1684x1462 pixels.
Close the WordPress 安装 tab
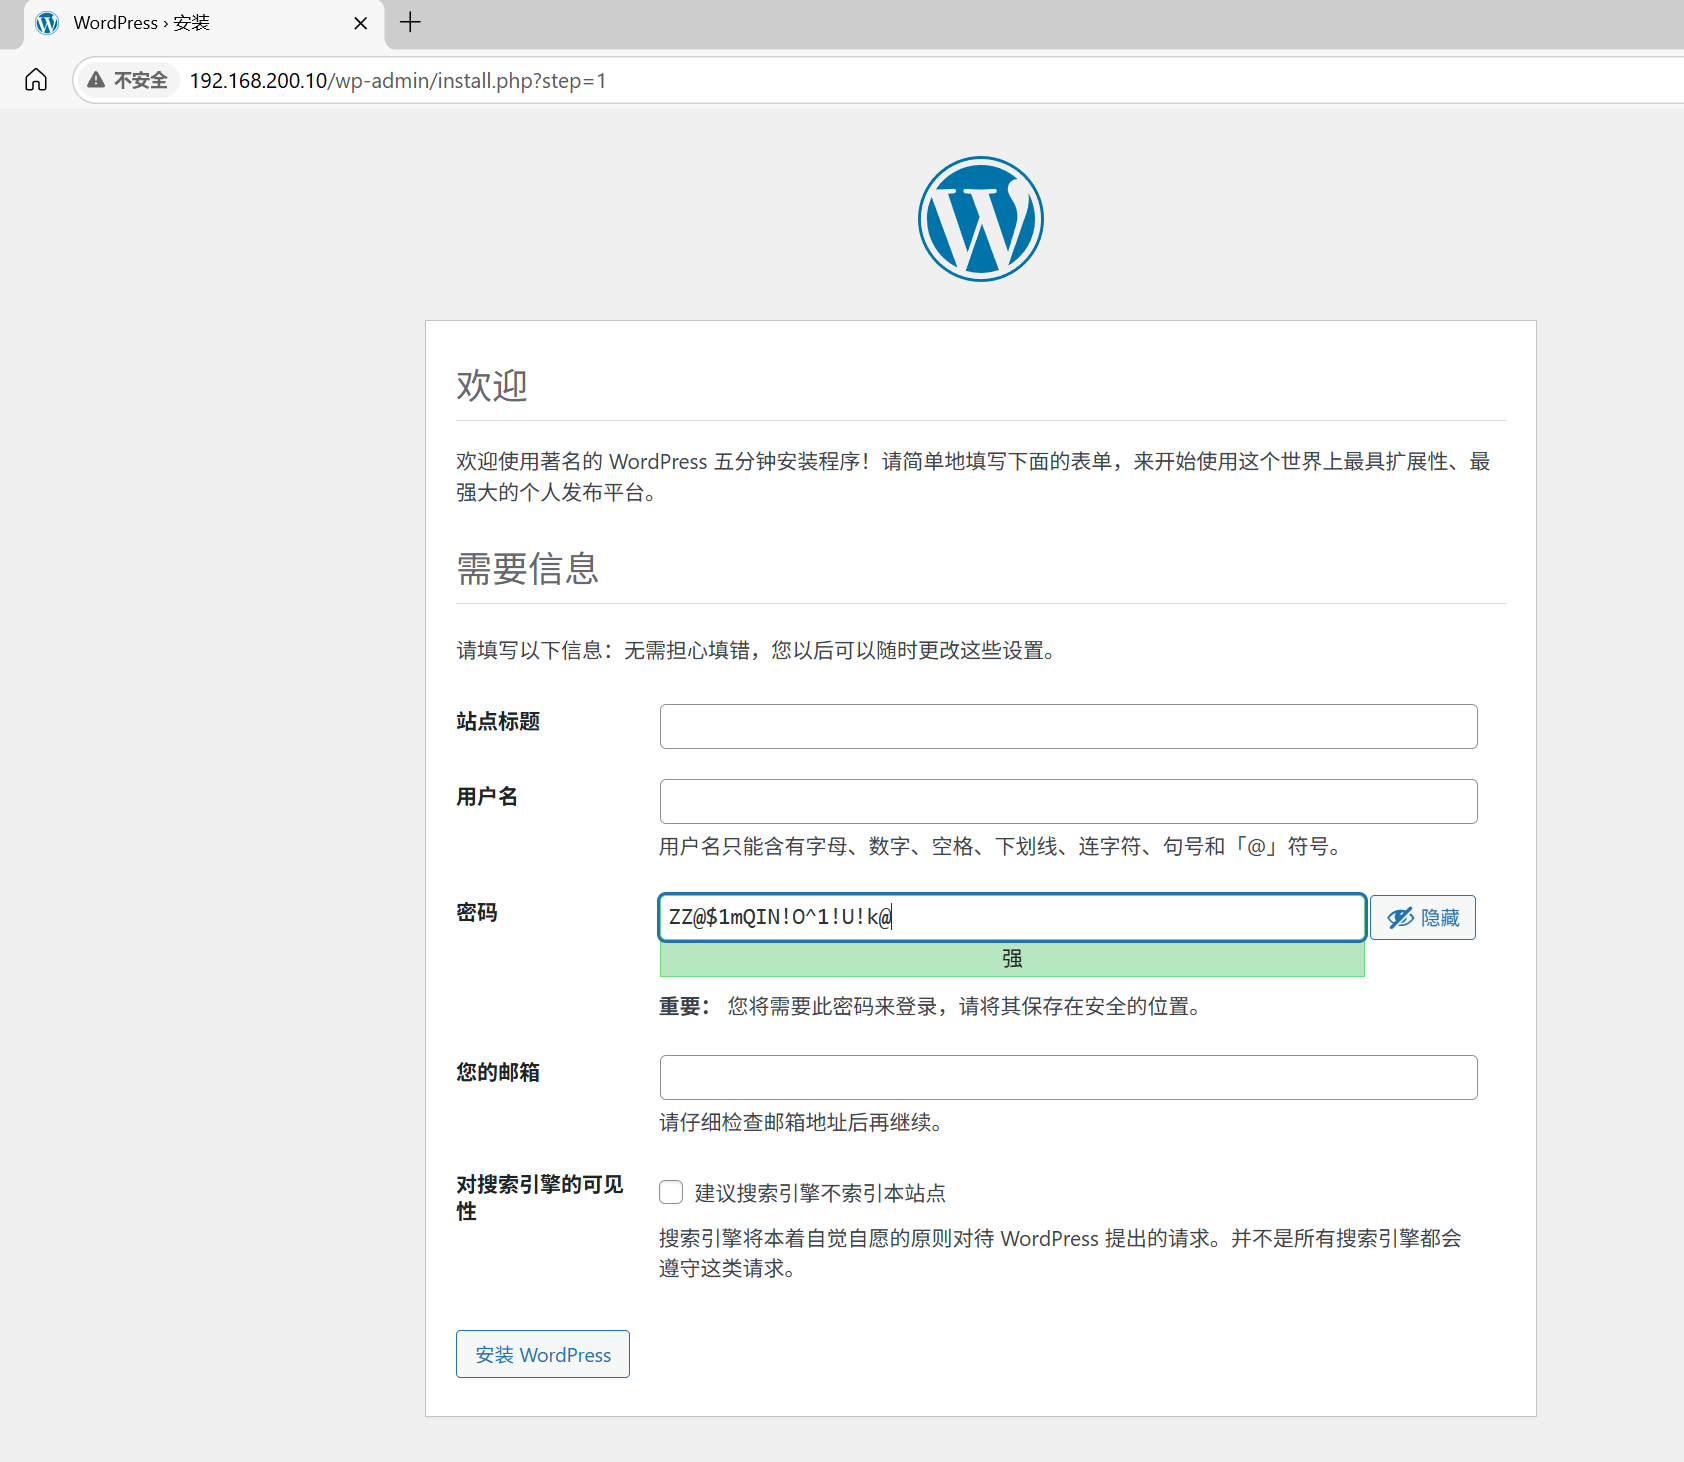coord(361,23)
